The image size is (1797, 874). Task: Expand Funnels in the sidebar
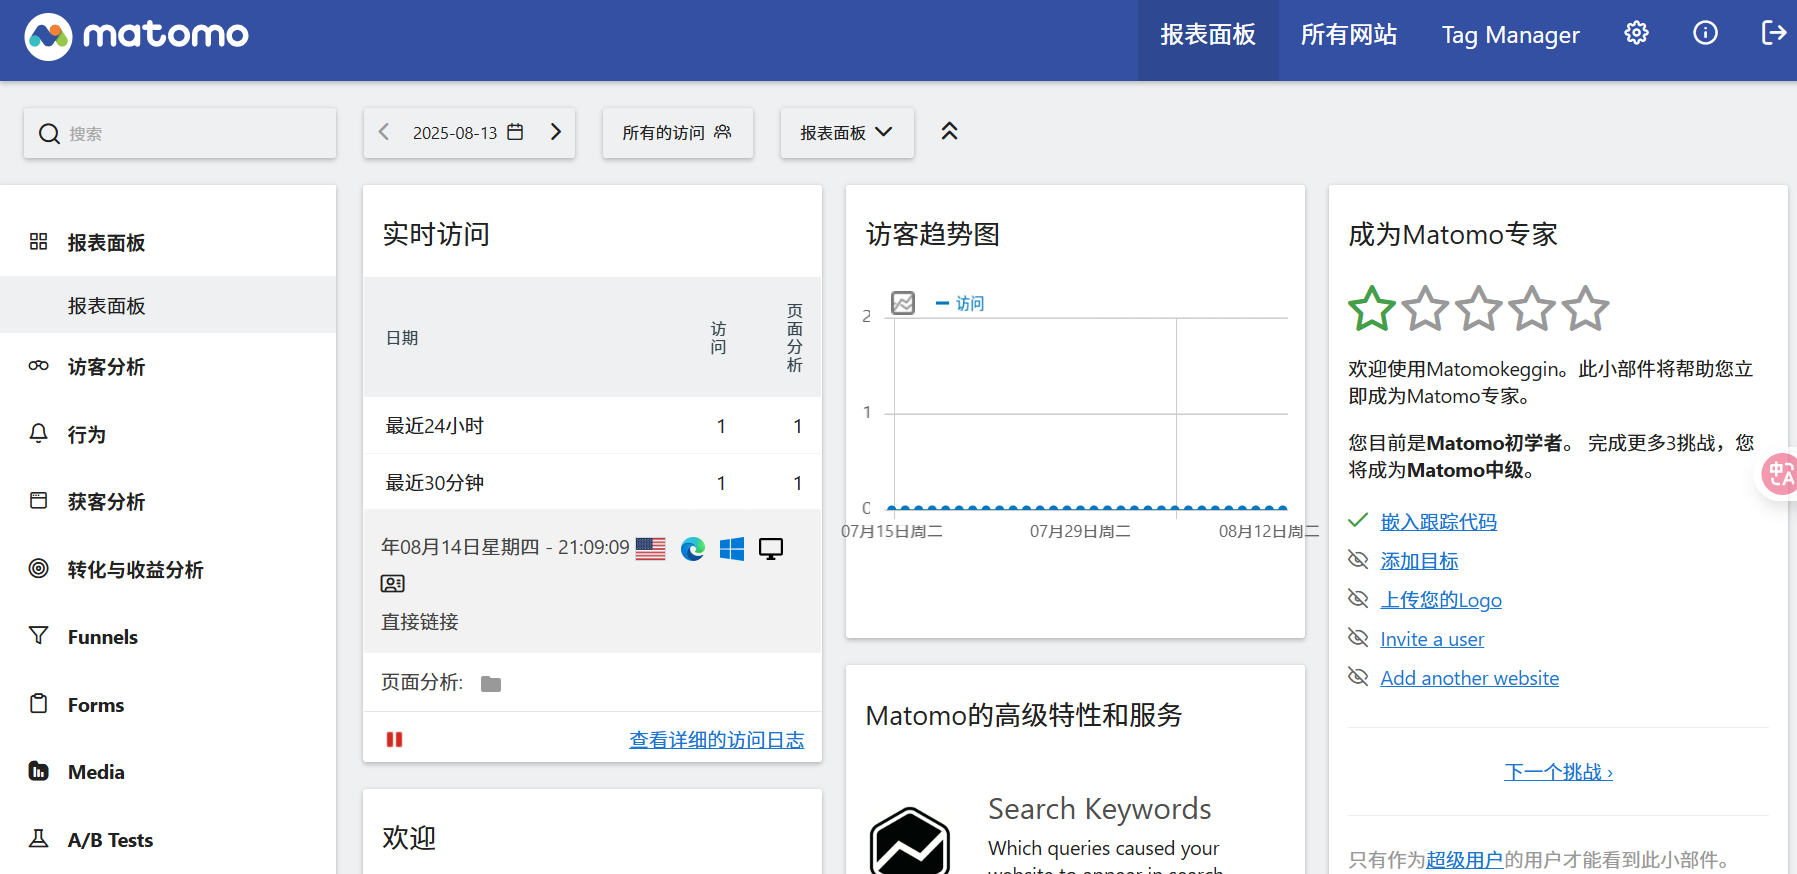[103, 637]
